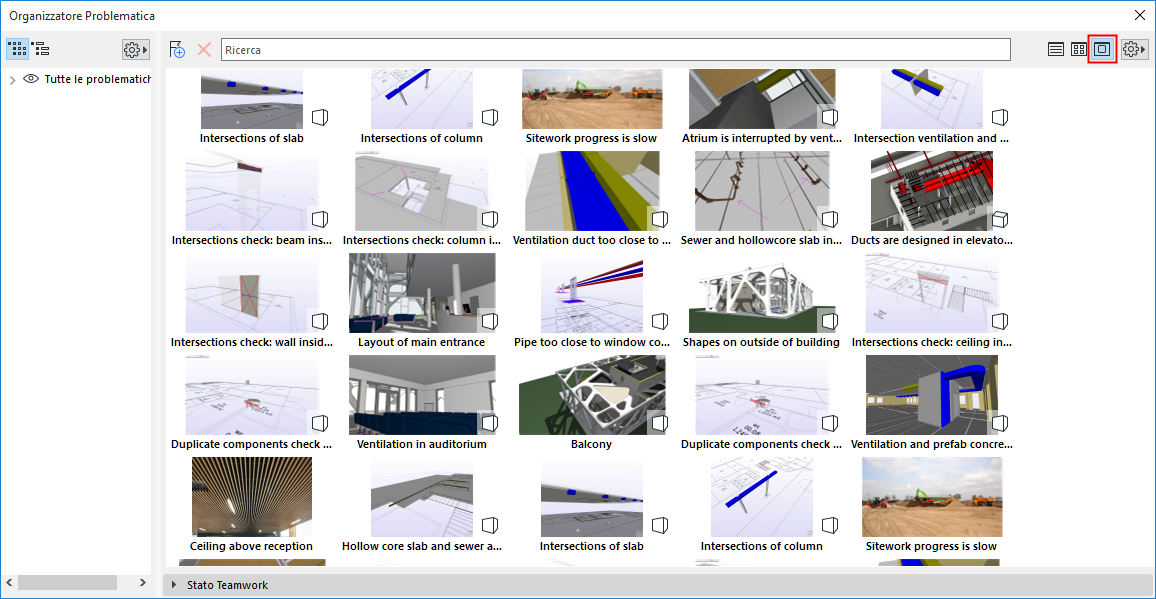1156x599 pixels.
Task: Click 3D view icon beside Atrium is interrupted thumbnail
Action: click(829, 117)
